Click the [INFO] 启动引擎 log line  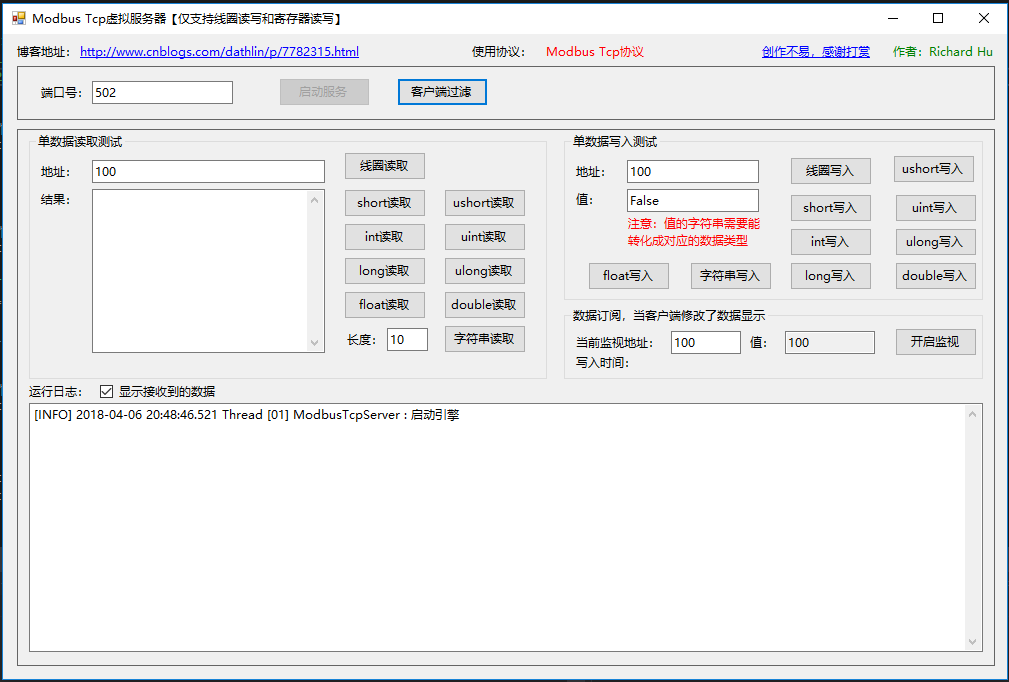[x=246, y=415]
